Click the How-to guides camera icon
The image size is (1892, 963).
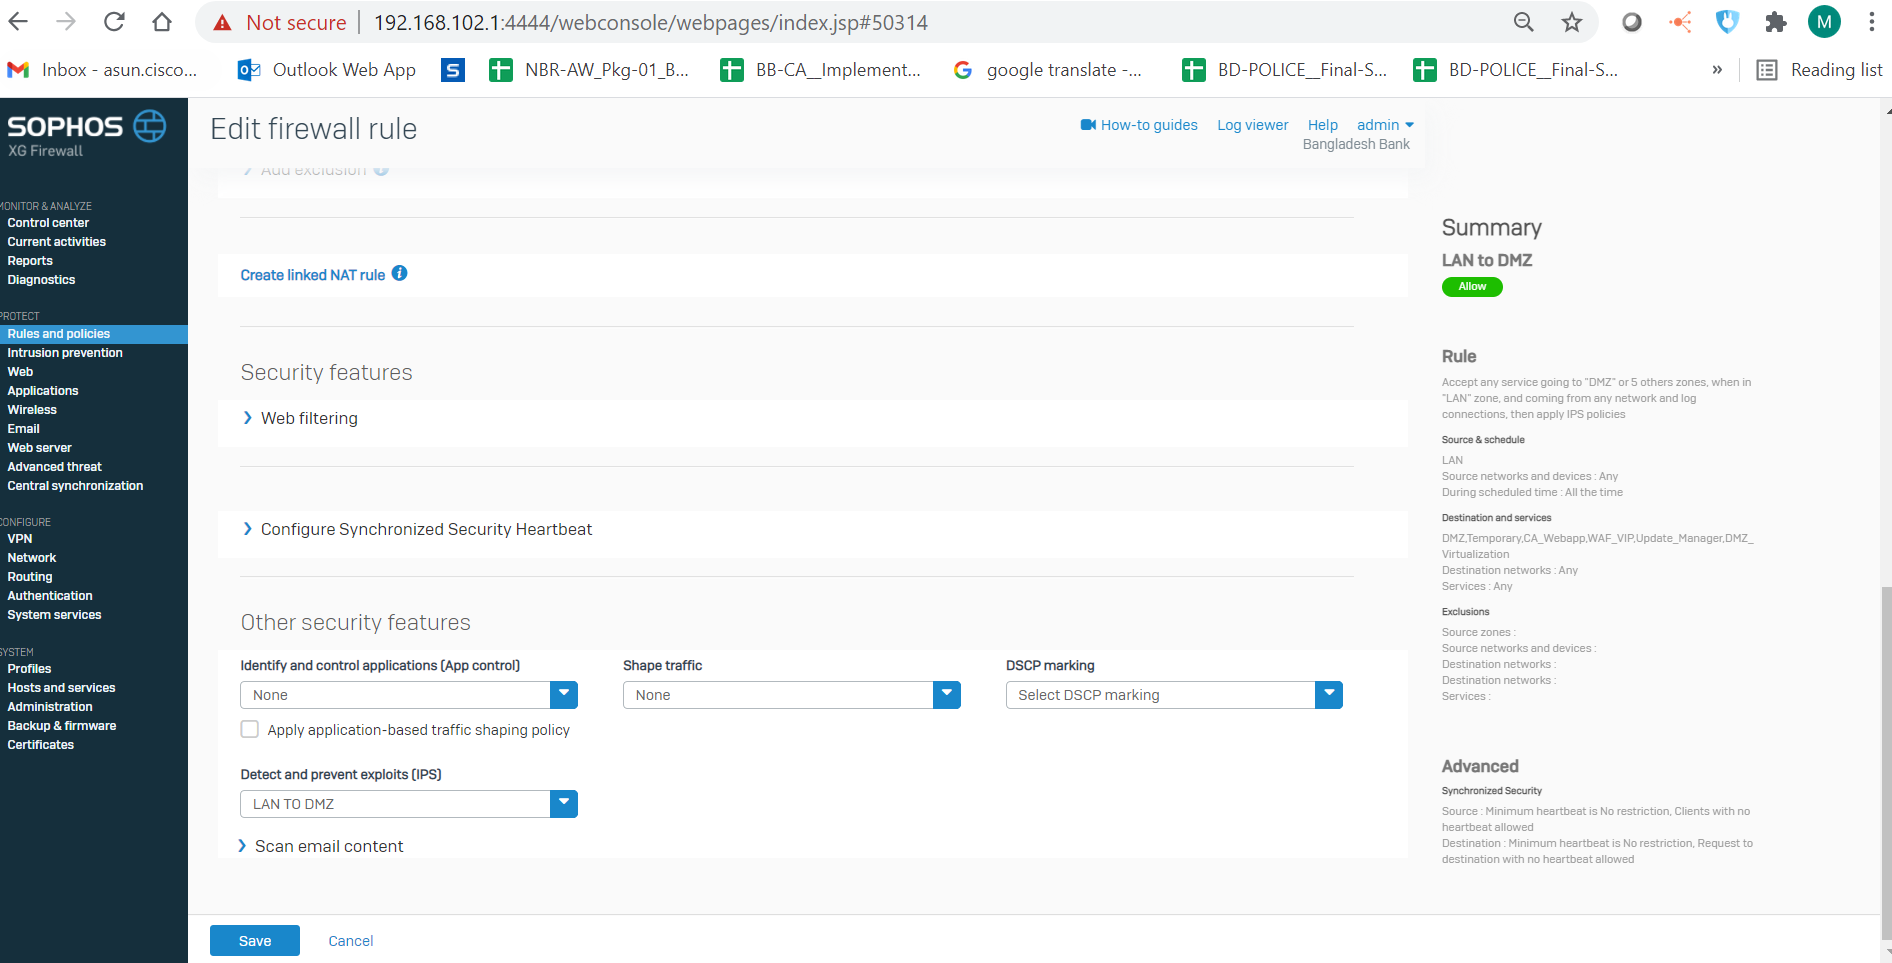click(x=1088, y=125)
